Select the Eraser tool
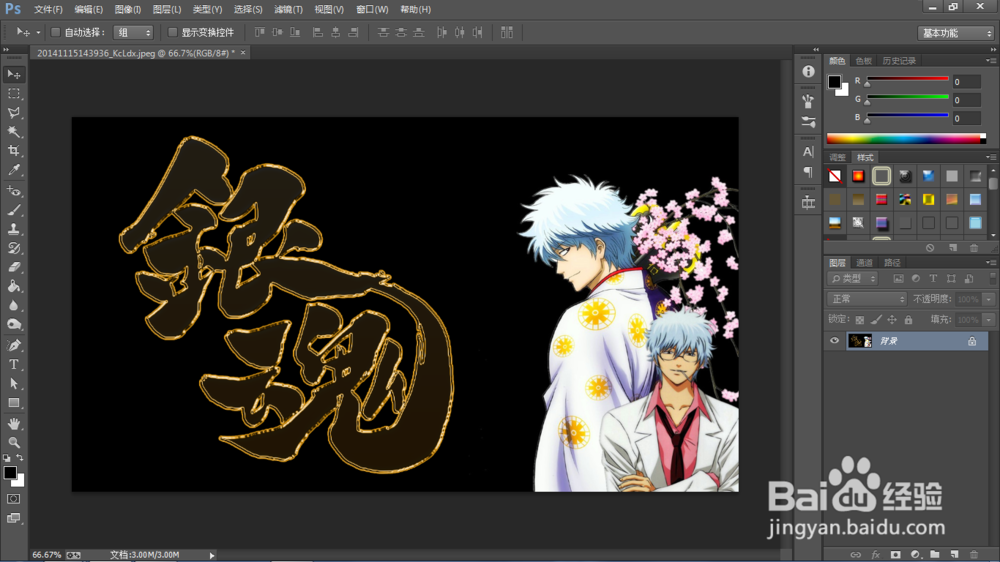 13,267
